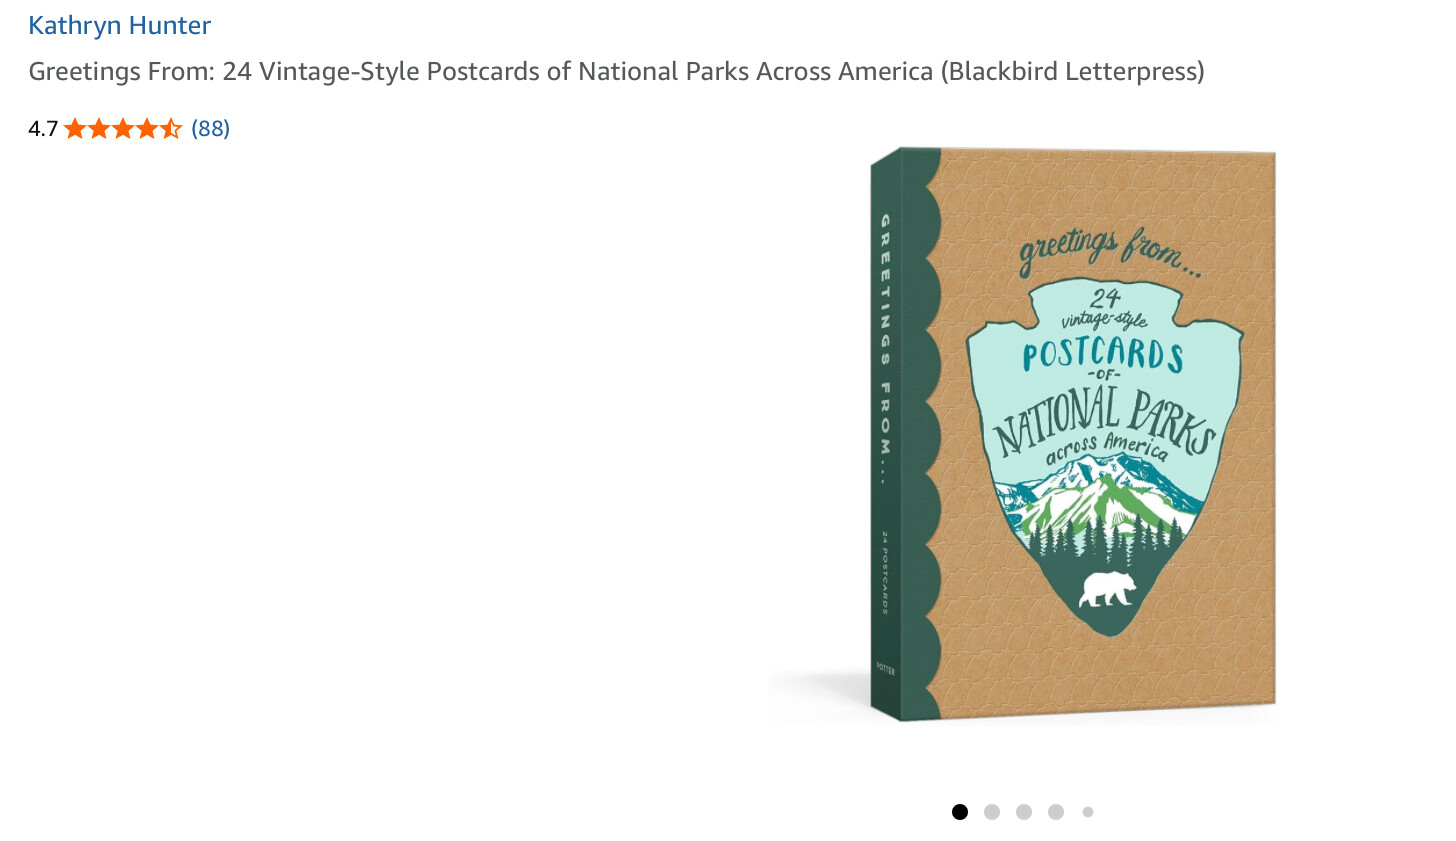Click the Greetings From postcards product title
Viewport: 1456px width, 841px height.
click(616, 72)
